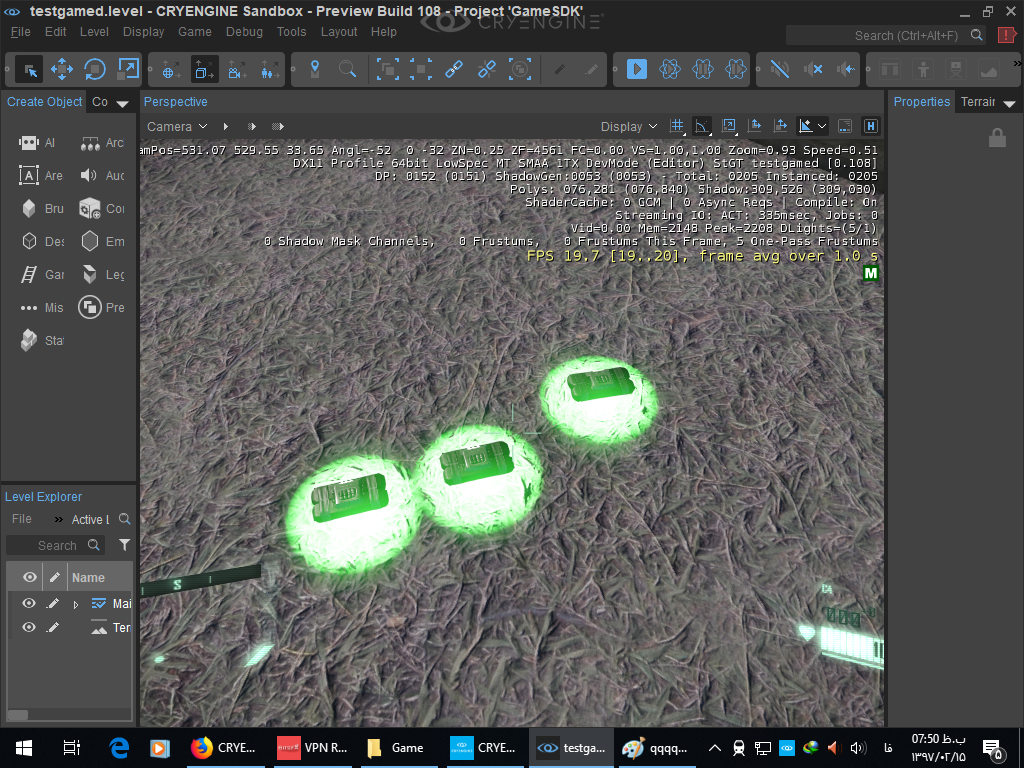Open the tab list arrow beside Terrain tab

click(x=1010, y=104)
